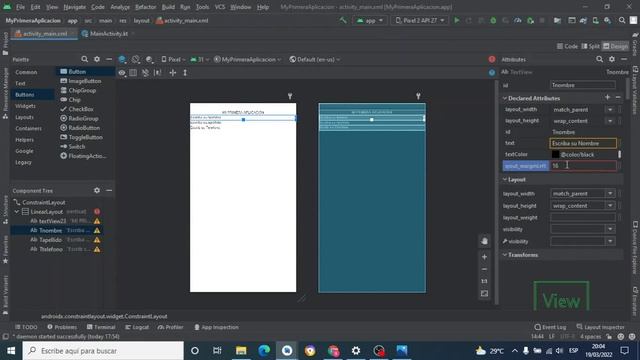The image size is (640, 360).
Task: Click the black textColor swatch
Action: (x=555, y=154)
